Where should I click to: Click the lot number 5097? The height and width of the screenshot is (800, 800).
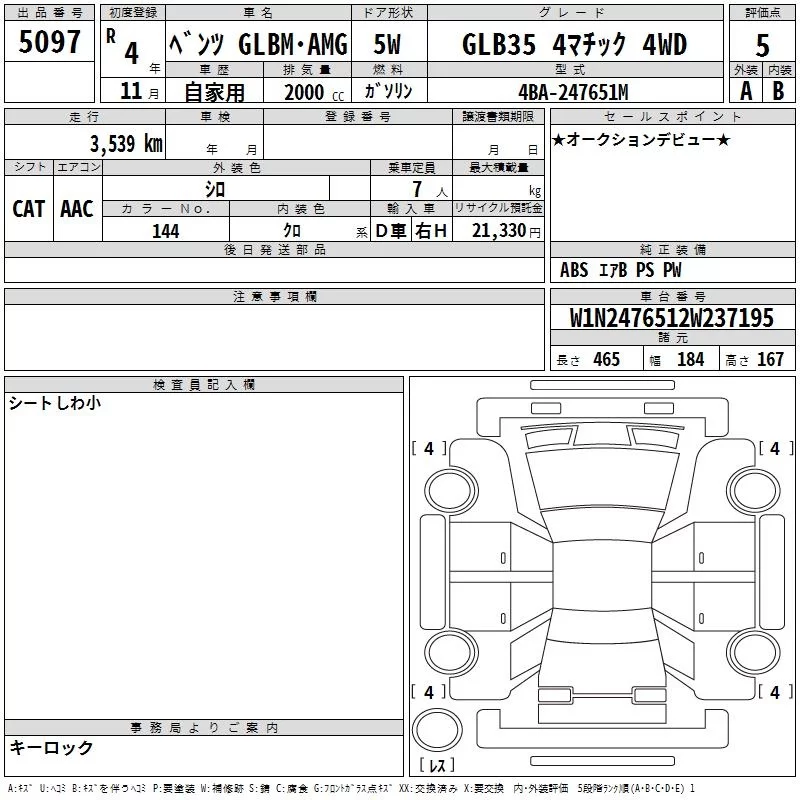(50, 43)
